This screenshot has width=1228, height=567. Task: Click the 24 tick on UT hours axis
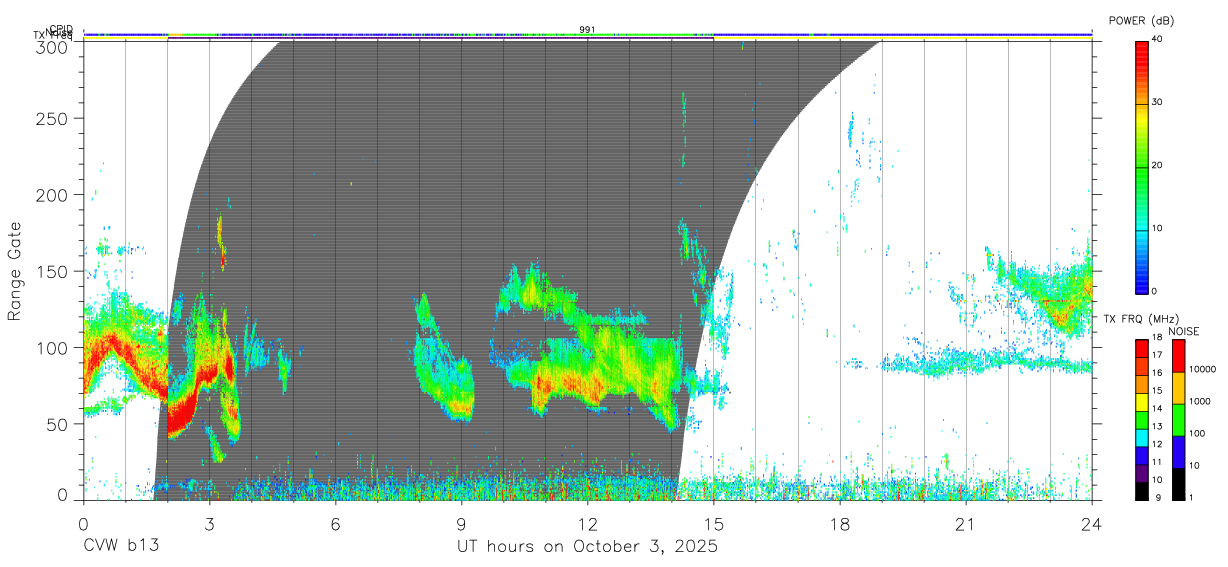pos(1091,523)
